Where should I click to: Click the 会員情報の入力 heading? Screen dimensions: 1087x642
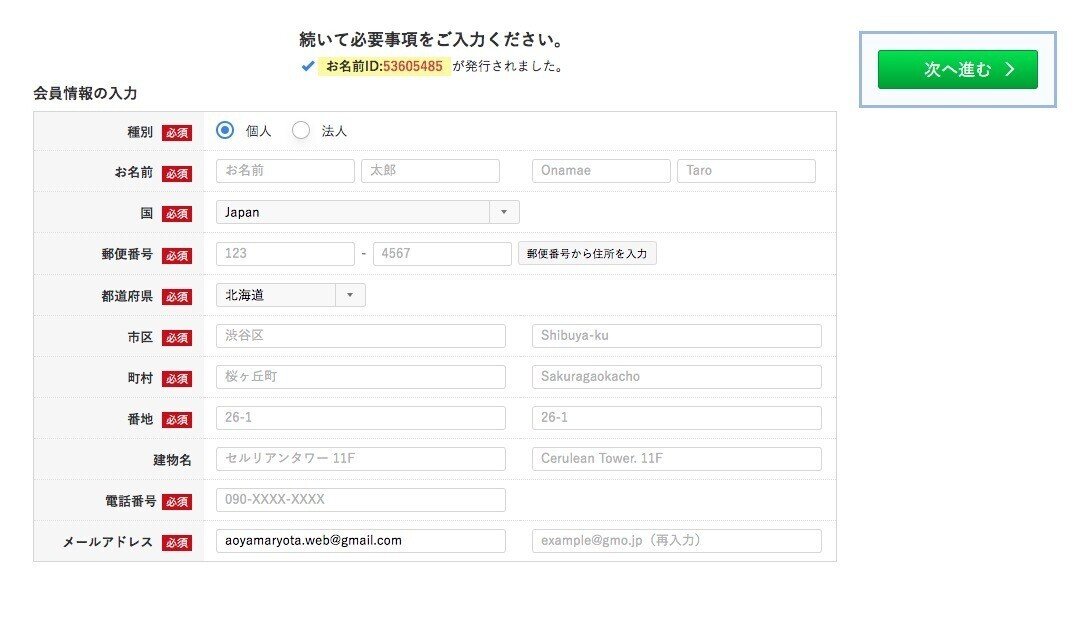[x=85, y=94]
